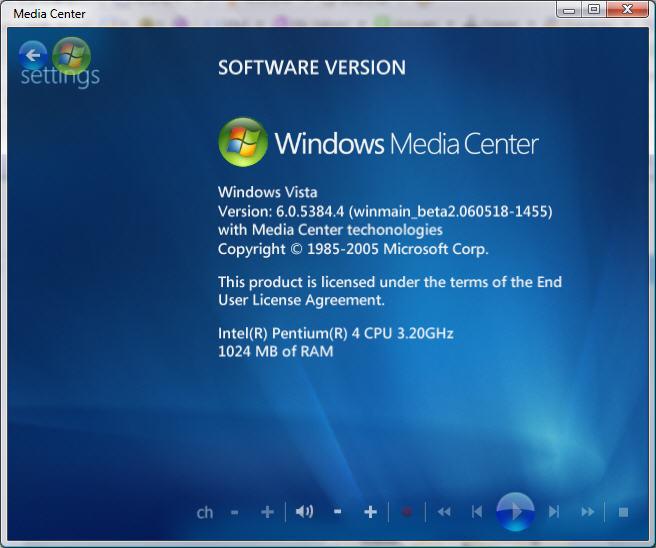This screenshot has width=656, height=548.
Task: Decrease volume with the minus button
Action: pos(338,511)
